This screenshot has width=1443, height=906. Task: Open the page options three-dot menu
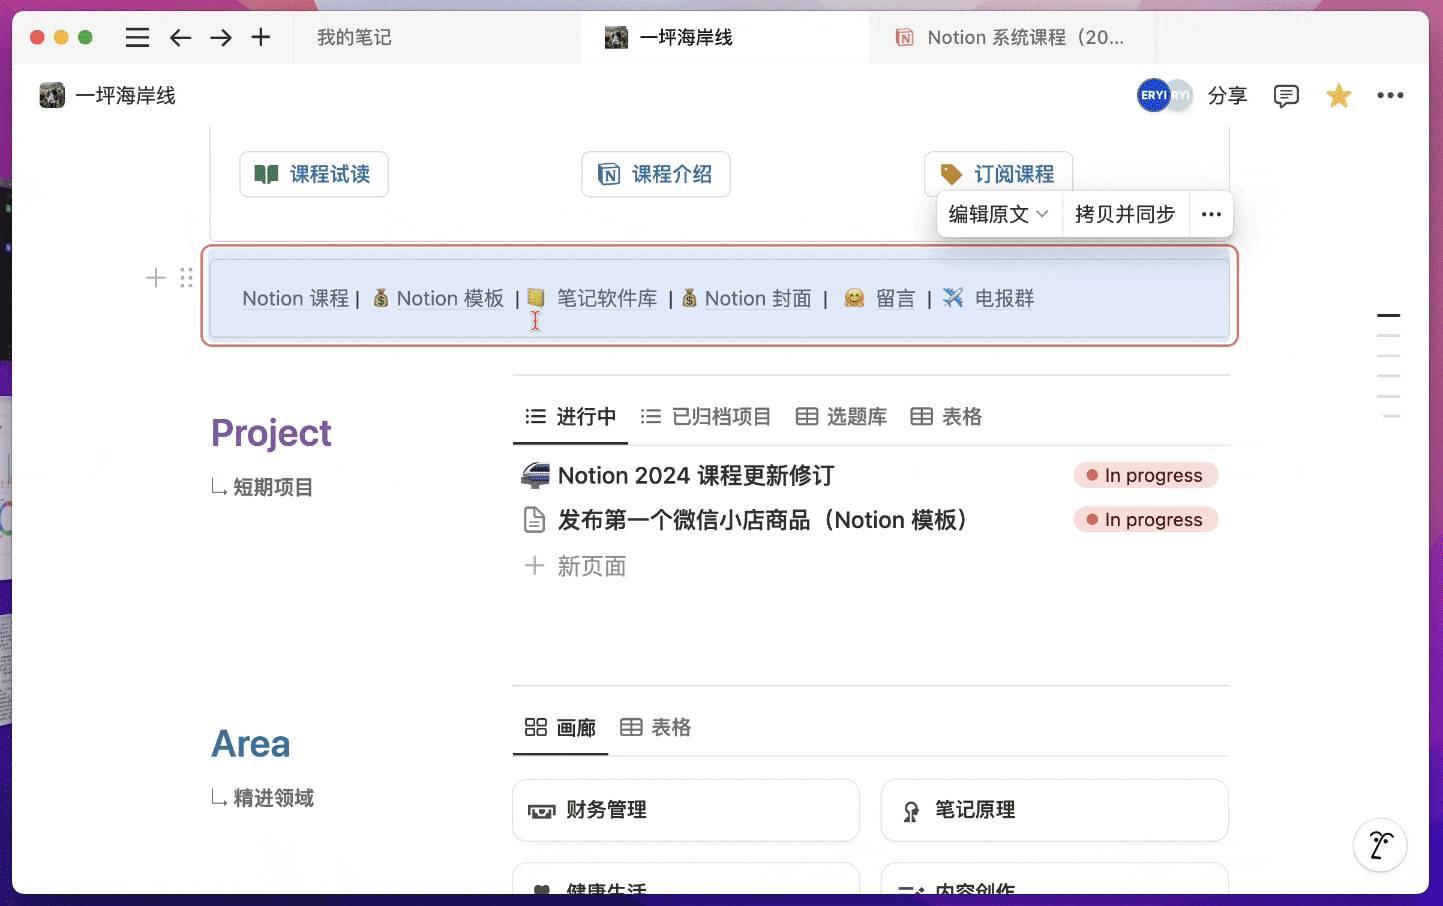(x=1390, y=96)
